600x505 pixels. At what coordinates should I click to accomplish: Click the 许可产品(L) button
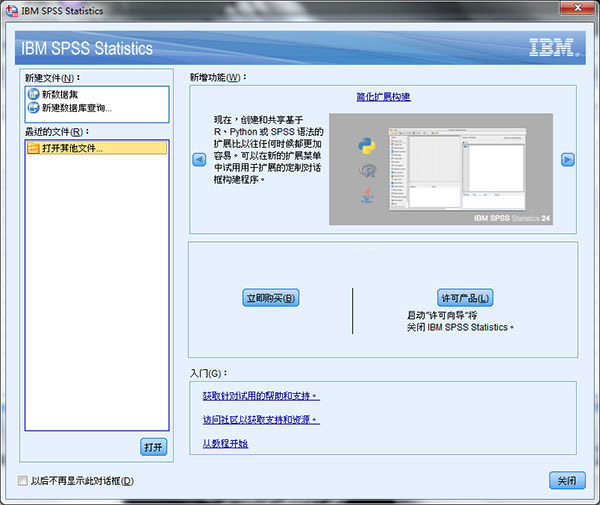tap(465, 298)
